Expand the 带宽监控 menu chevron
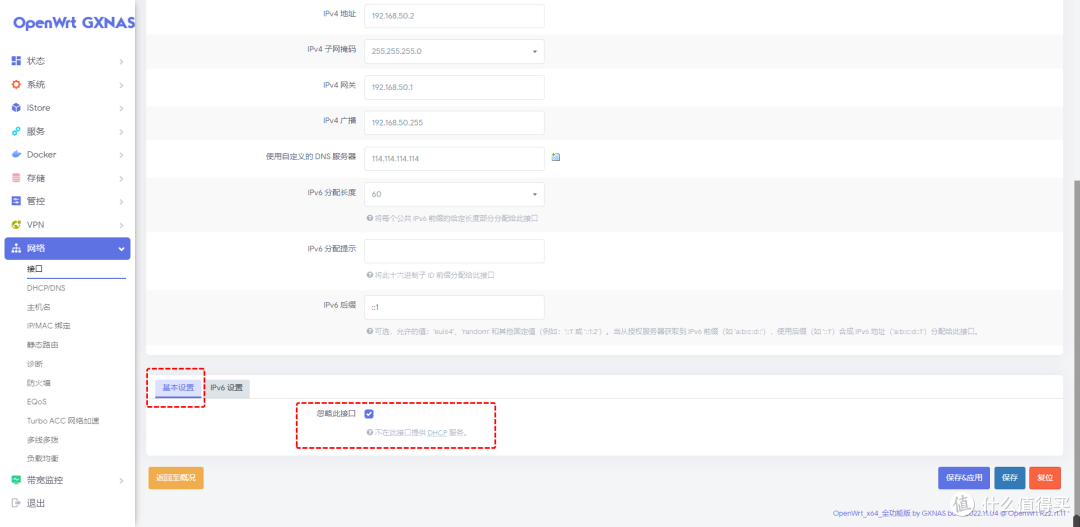This screenshot has height=527, width=1080. coord(121,480)
